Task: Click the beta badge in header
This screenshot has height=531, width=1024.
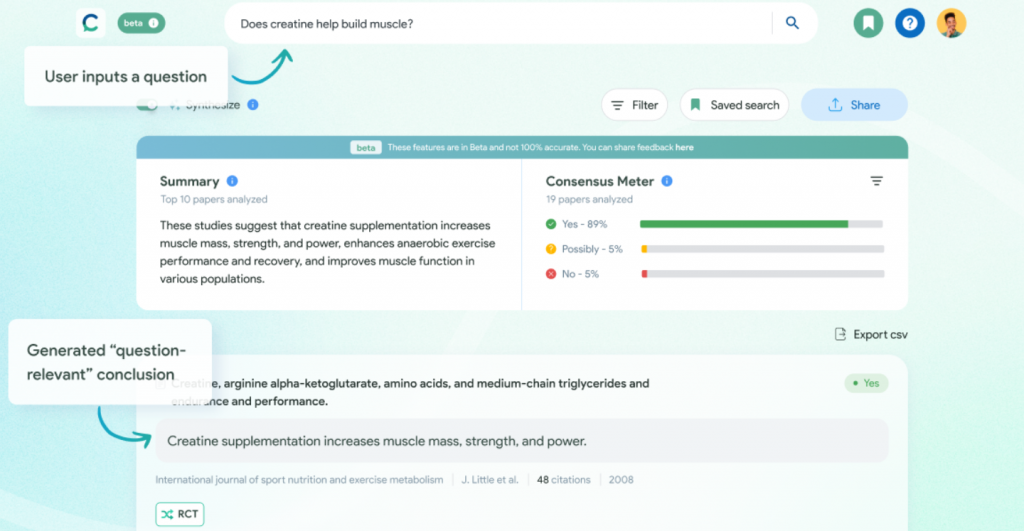Action: 141,23
